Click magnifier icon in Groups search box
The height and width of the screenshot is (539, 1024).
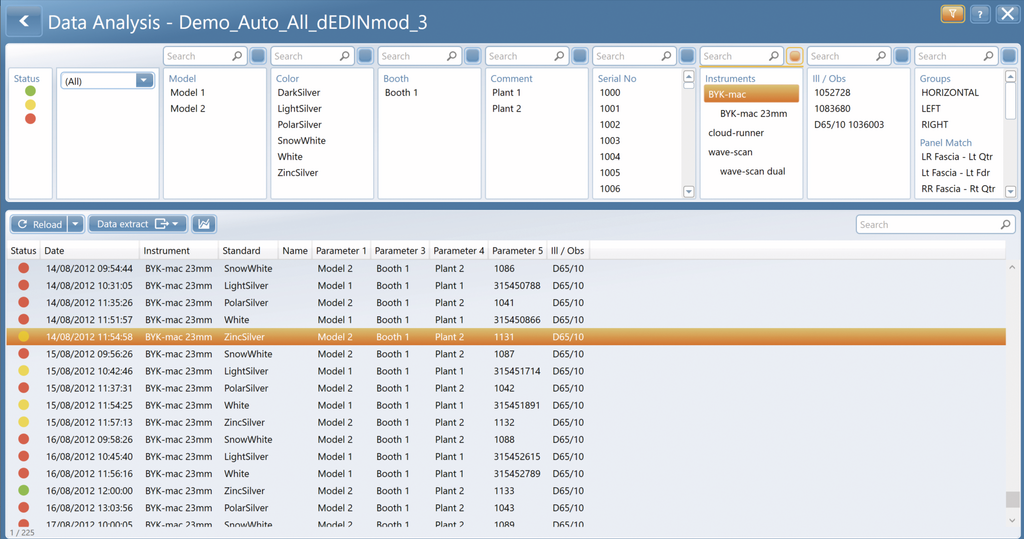click(x=988, y=56)
